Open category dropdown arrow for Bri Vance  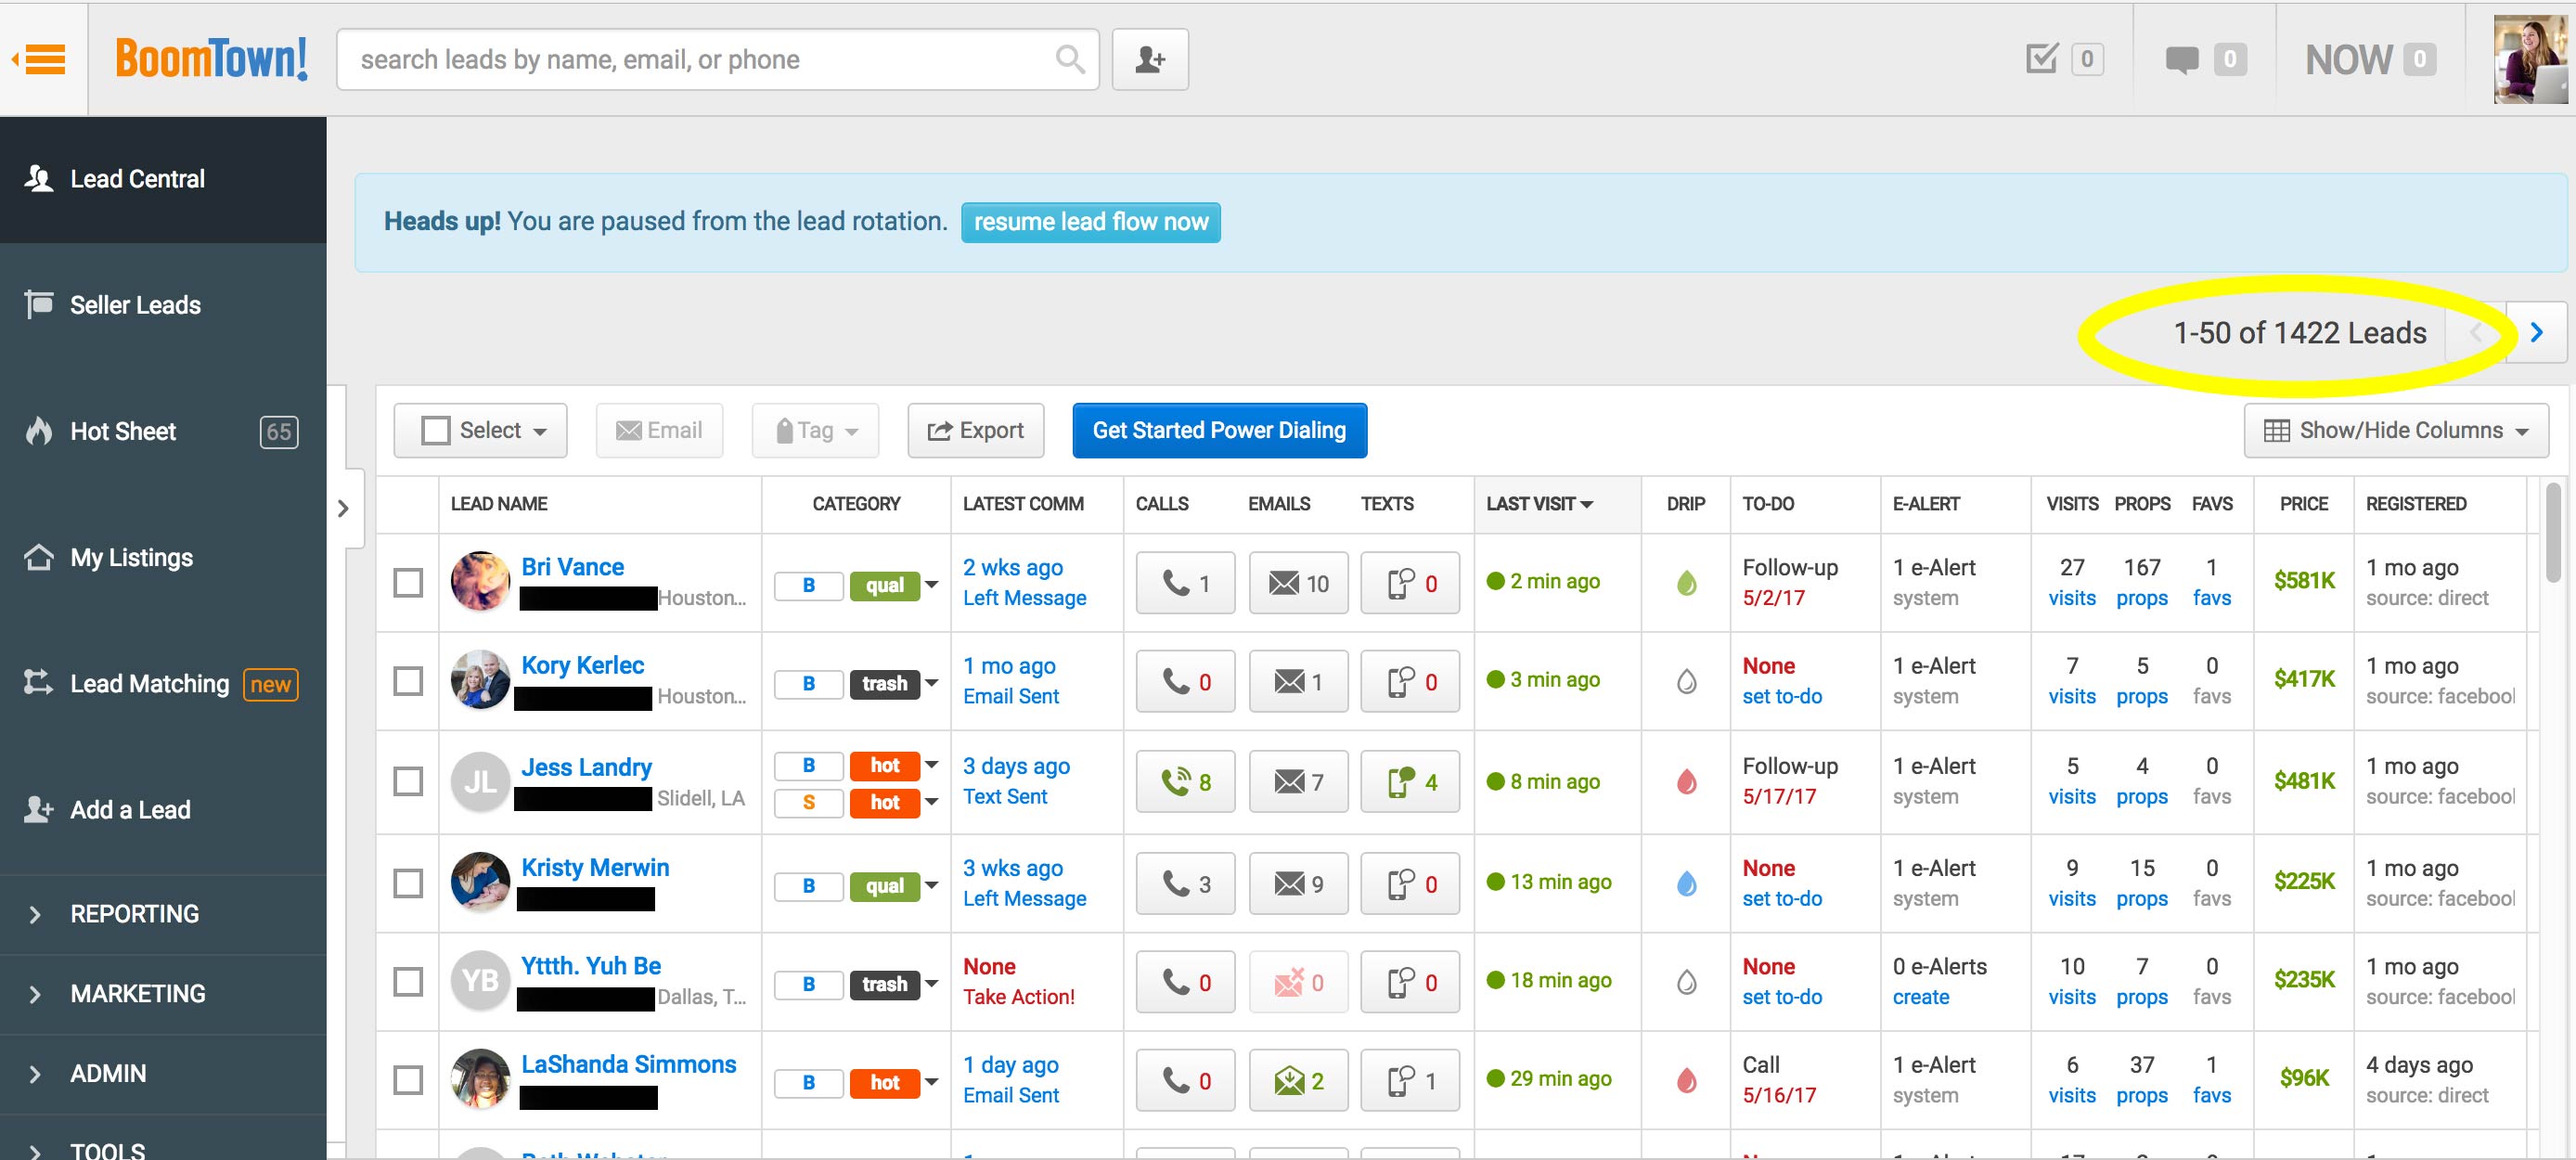931,585
